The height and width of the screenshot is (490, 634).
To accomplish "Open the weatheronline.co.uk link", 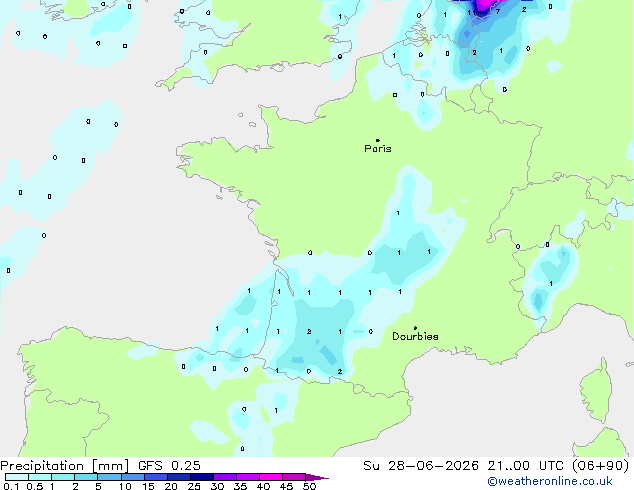I will pyautogui.click(x=550, y=481).
